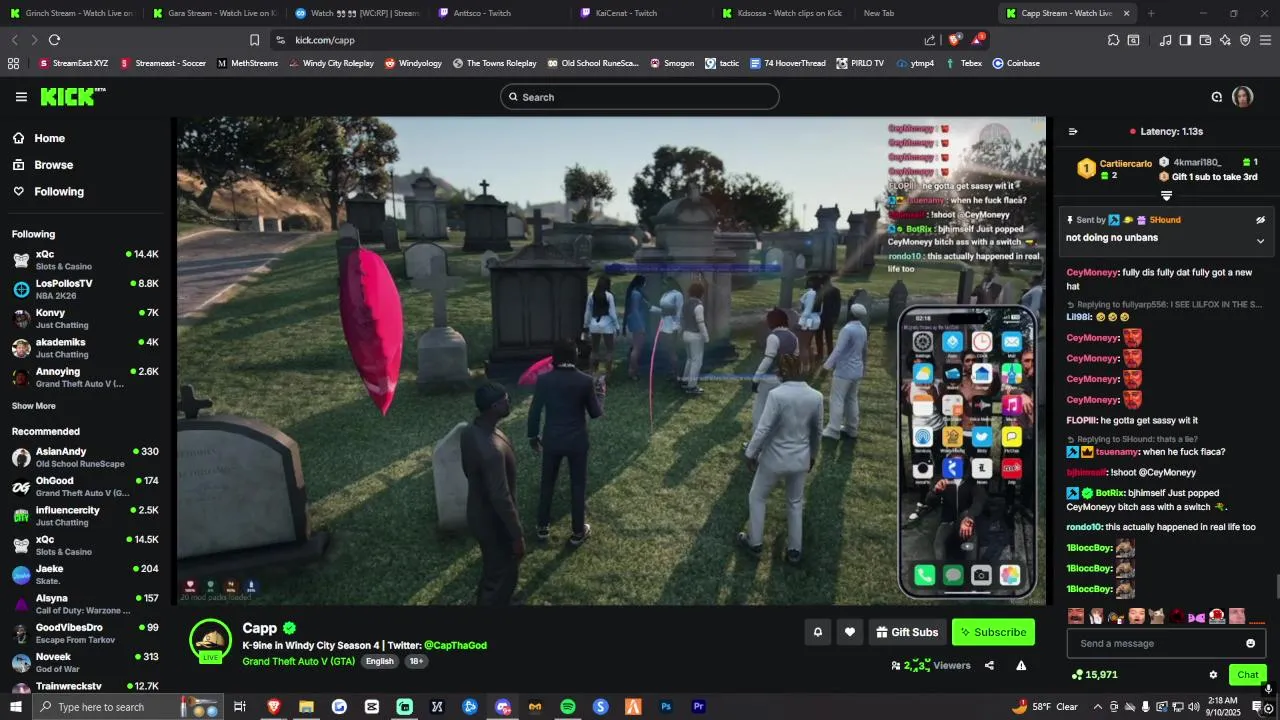Click the Kick search box

[640, 97]
